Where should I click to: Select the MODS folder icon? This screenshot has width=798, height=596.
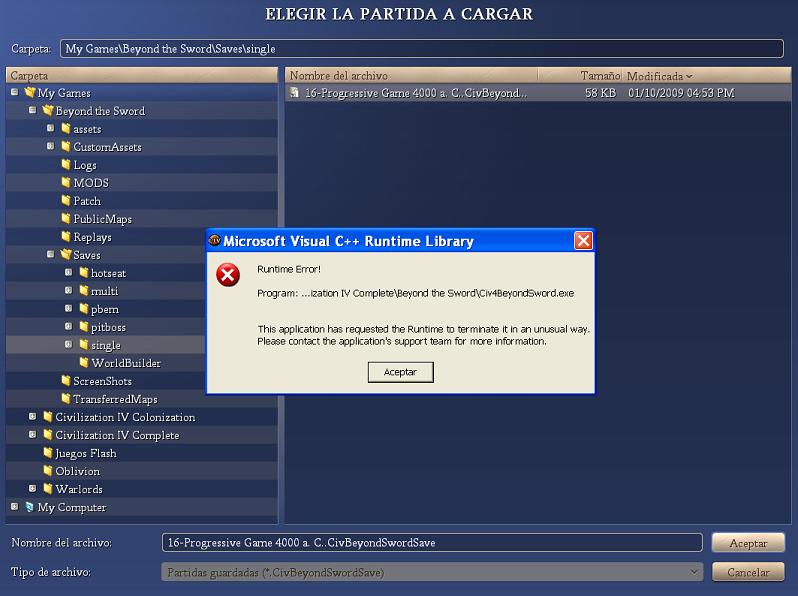66,183
